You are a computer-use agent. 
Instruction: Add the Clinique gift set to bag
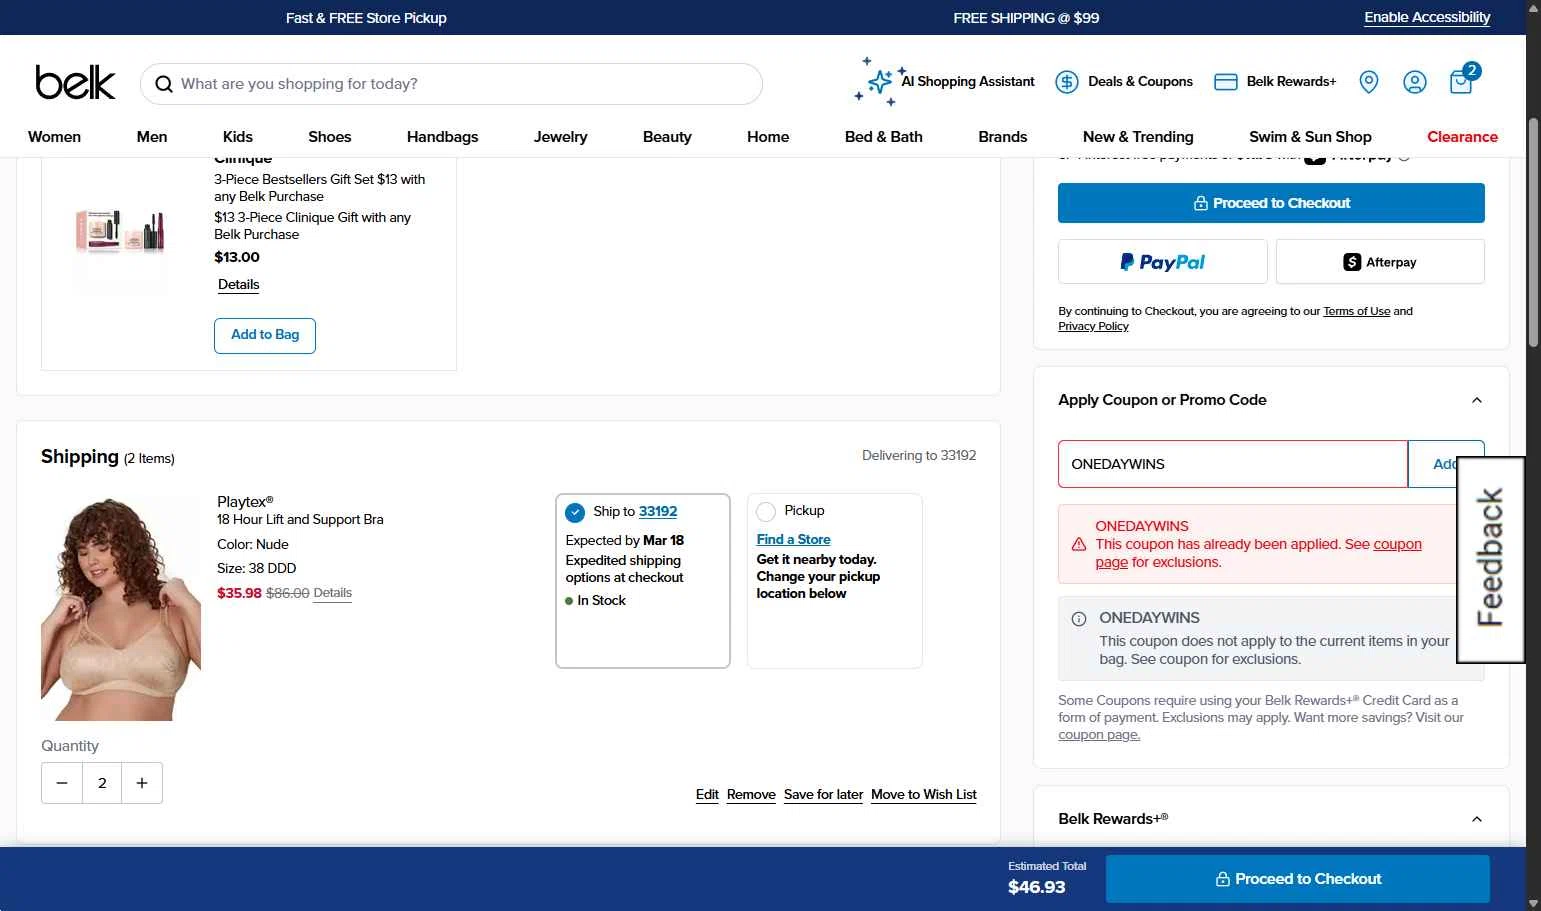point(265,335)
